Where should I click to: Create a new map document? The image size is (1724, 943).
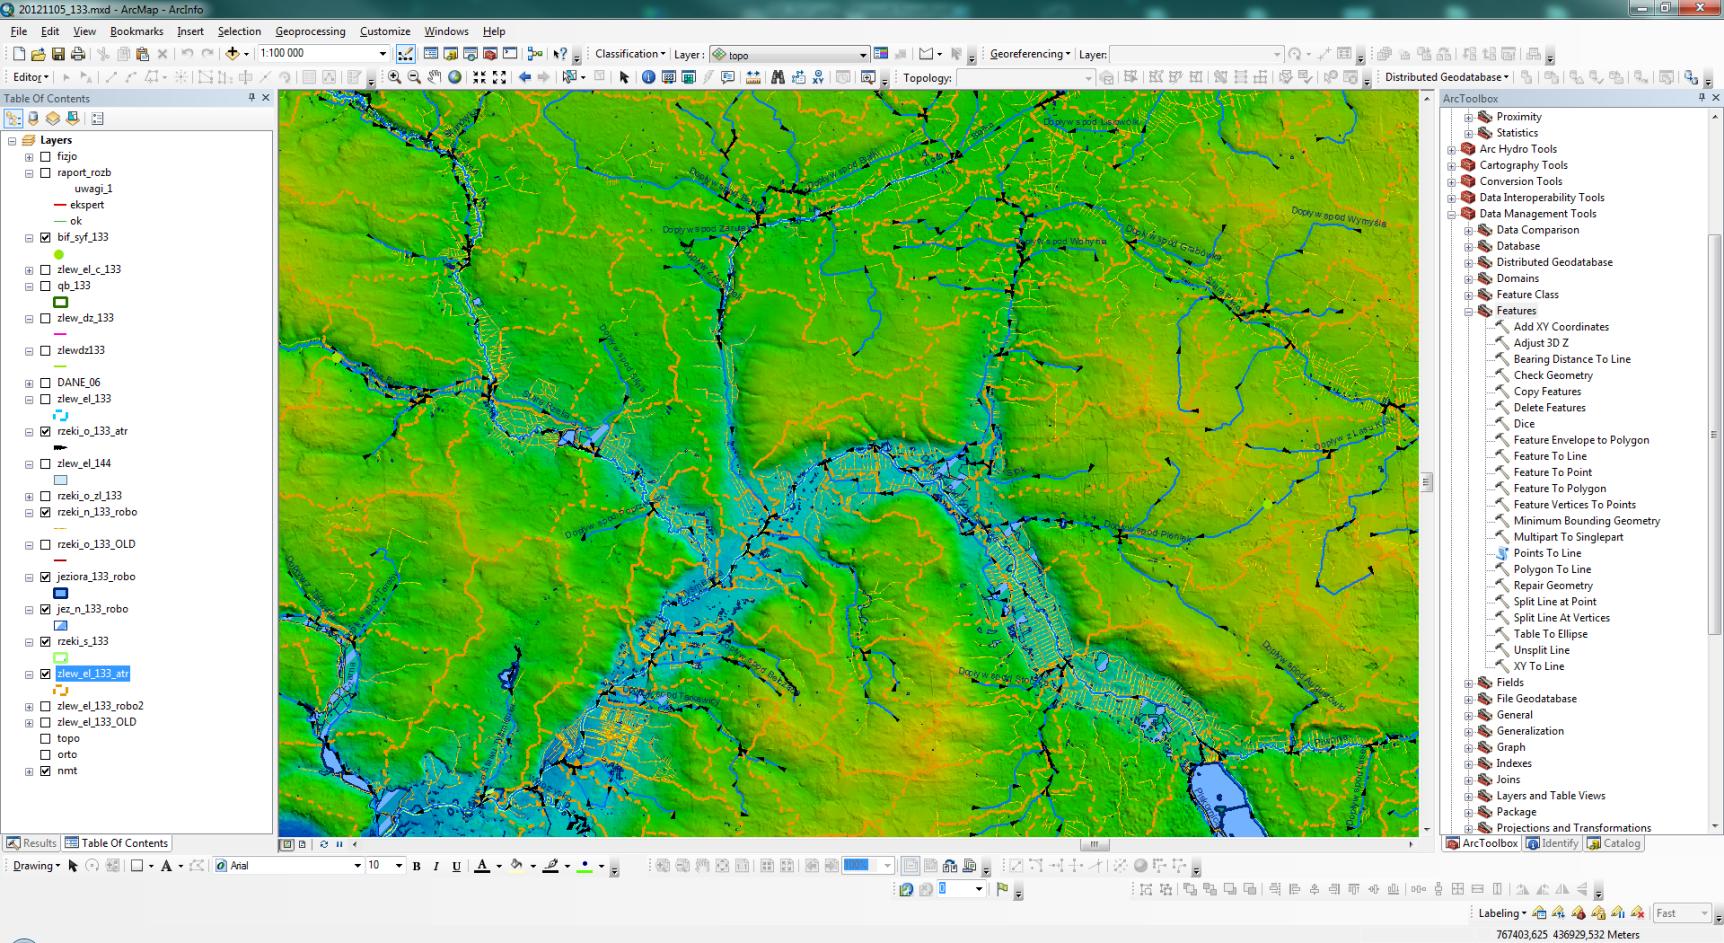click(19, 54)
